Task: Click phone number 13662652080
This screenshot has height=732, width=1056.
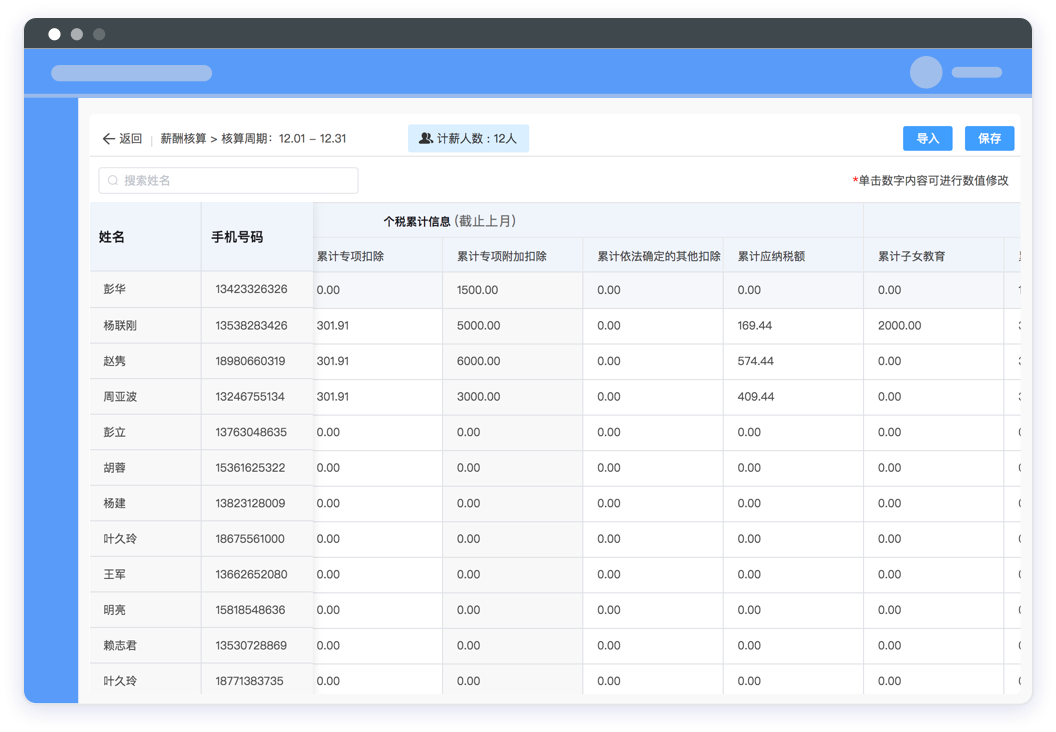Action: tap(251, 574)
